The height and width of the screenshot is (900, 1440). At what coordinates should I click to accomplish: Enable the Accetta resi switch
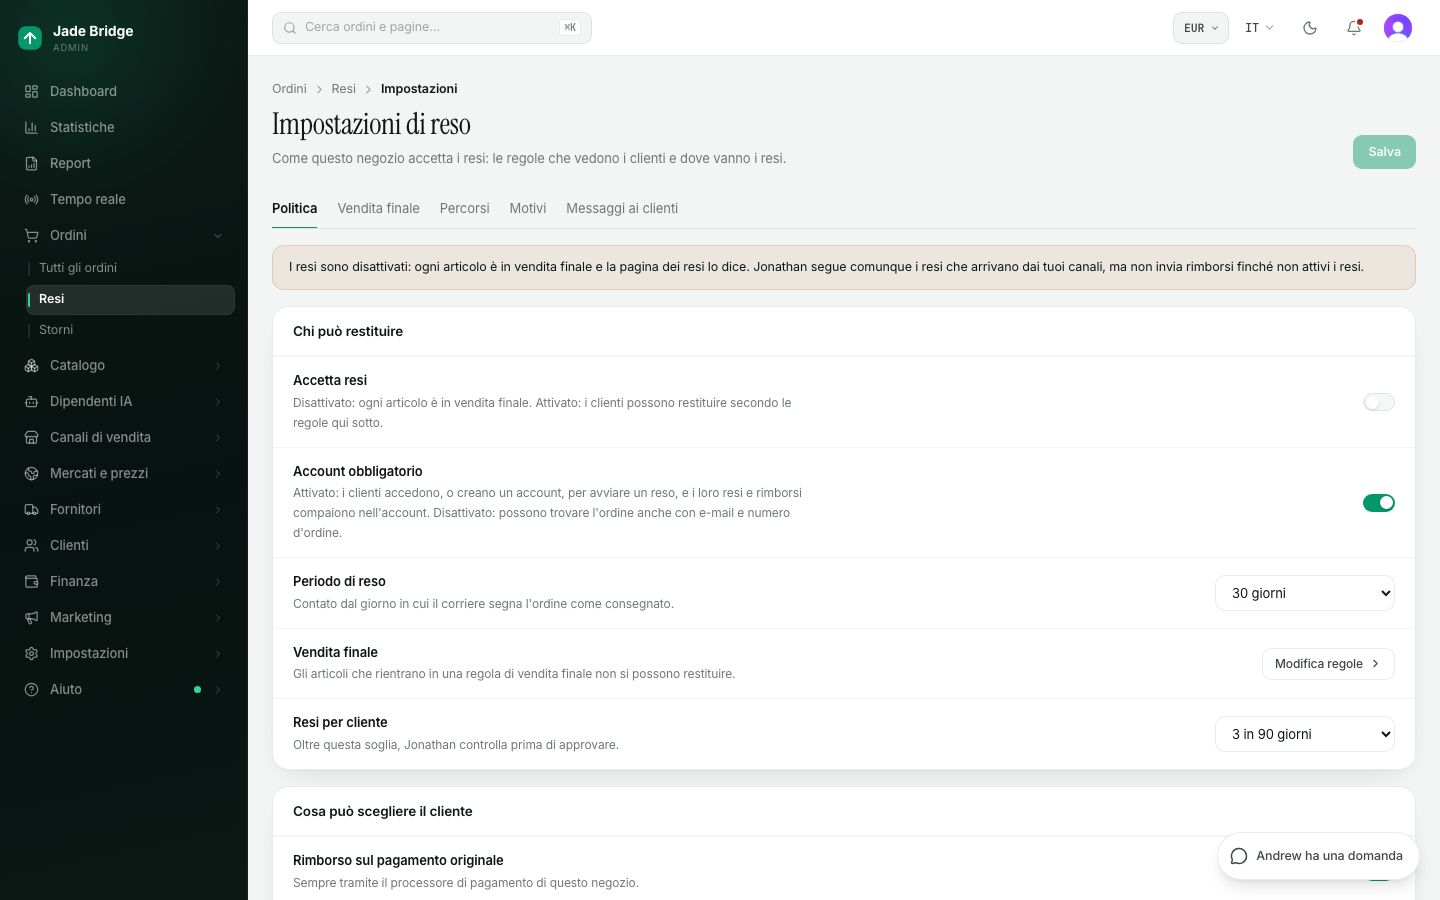[x=1379, y=402]
